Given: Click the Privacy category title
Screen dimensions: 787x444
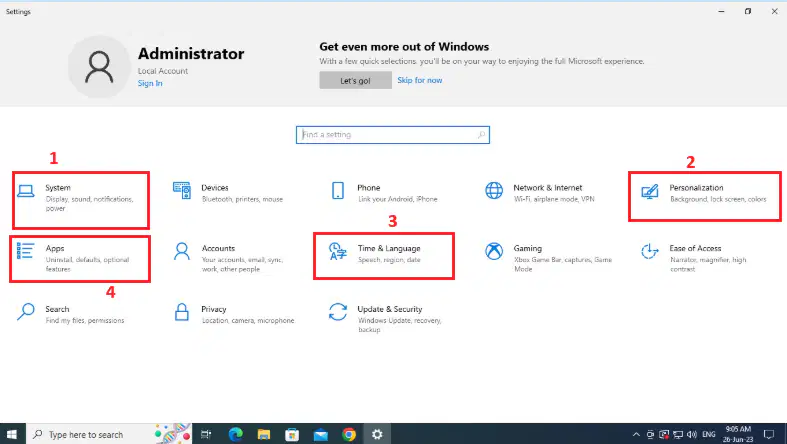Looking at the screenshot, I should pos(214,309).
